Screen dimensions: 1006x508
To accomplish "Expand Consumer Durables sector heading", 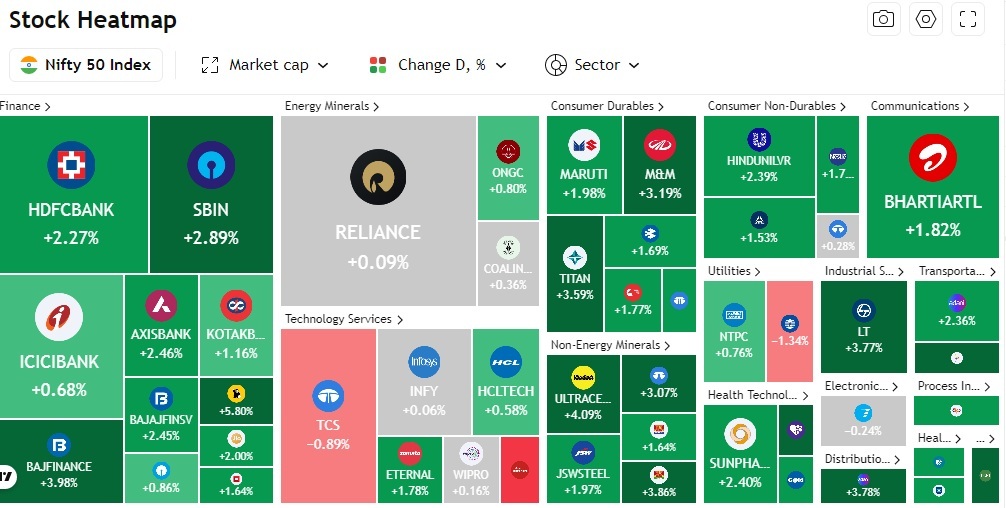I will click(x=607, y=106).
